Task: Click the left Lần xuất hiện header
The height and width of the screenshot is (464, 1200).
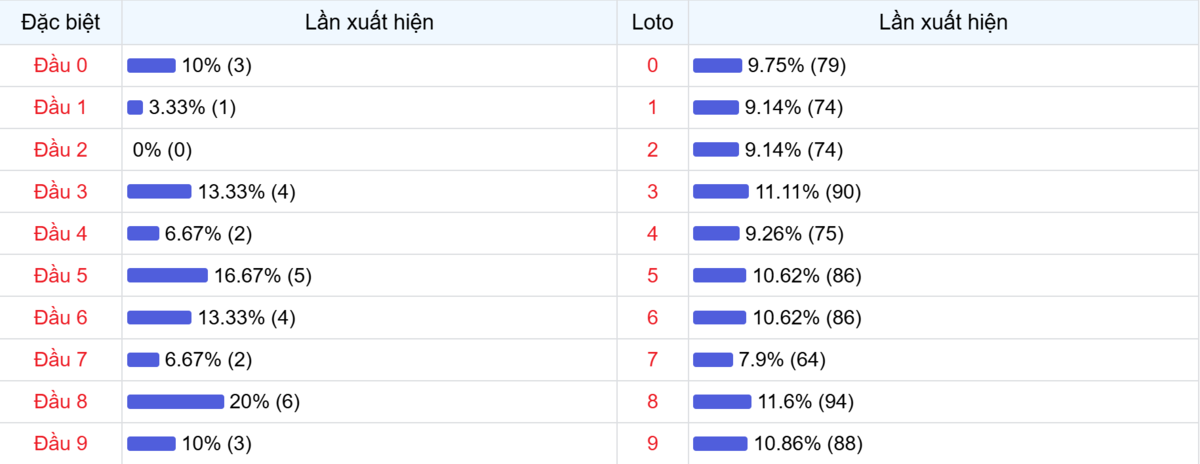Action: (x=369, y=22)
